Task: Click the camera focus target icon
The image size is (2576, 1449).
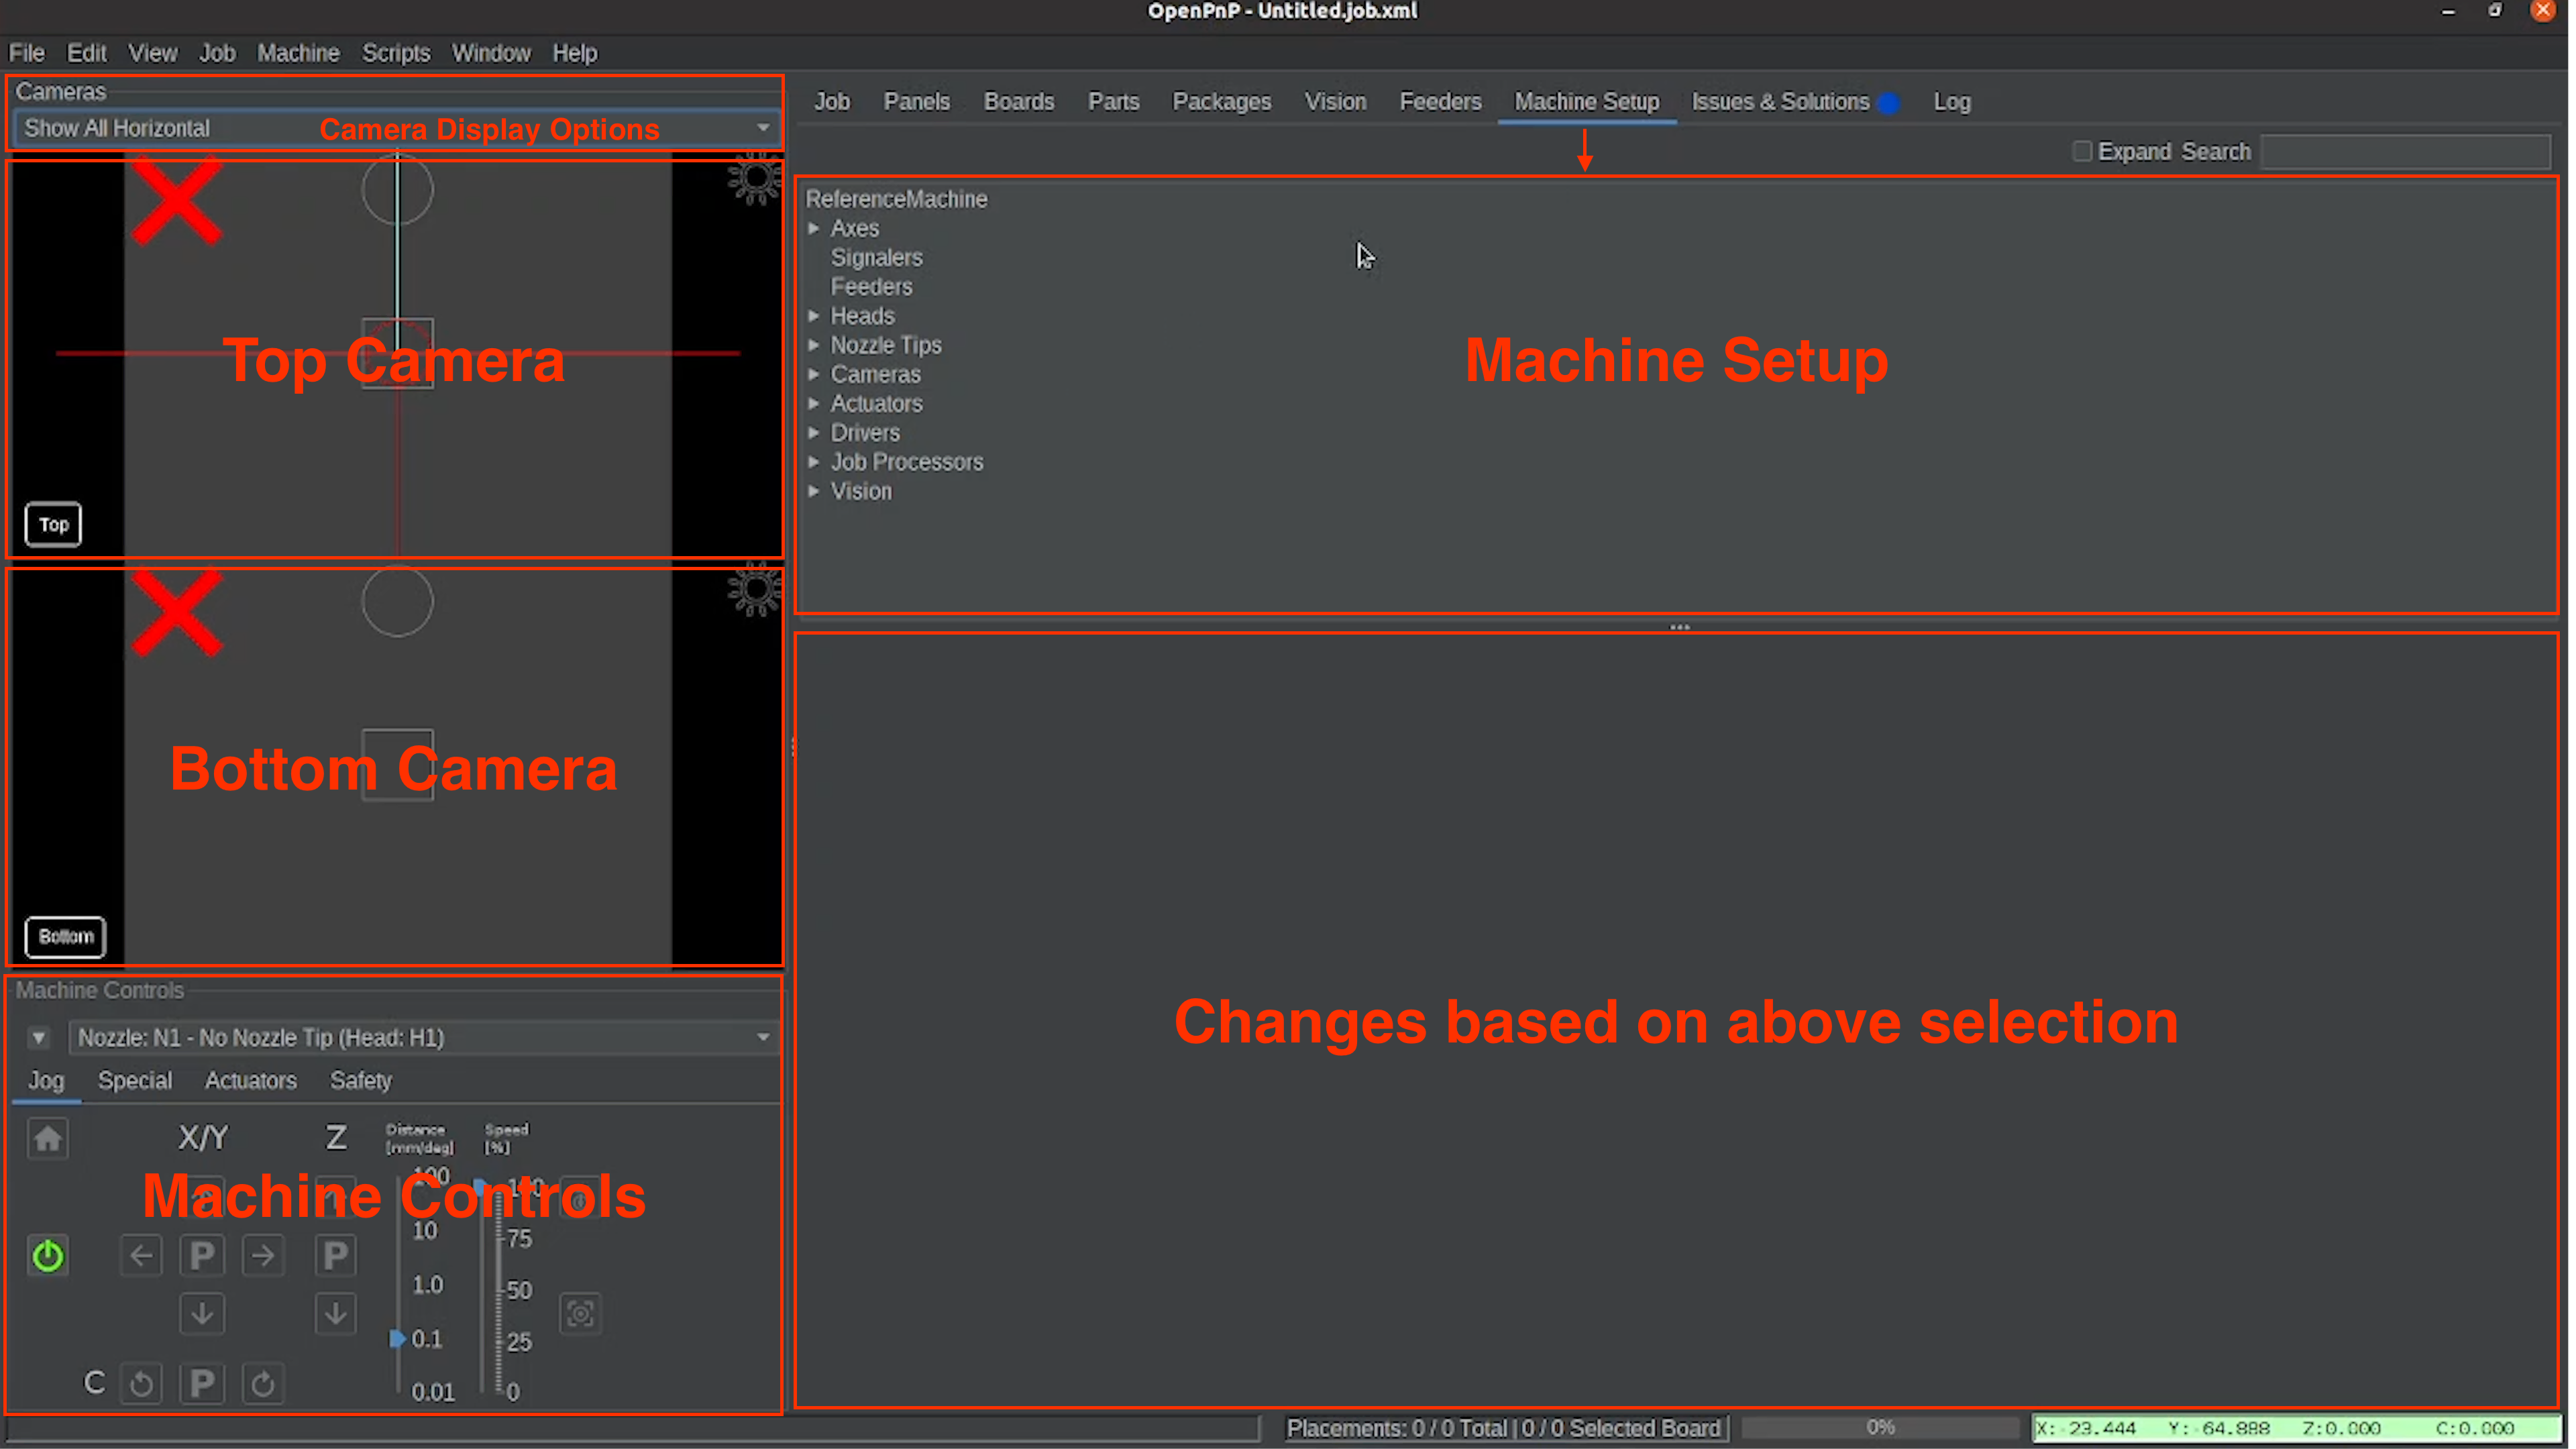Action: (x=580, y=1314)
